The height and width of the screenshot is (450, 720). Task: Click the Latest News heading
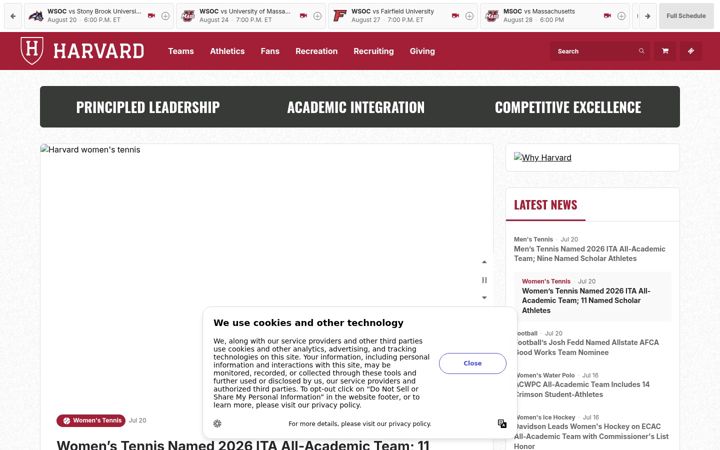pyautogui.click(x=546, y=205)
